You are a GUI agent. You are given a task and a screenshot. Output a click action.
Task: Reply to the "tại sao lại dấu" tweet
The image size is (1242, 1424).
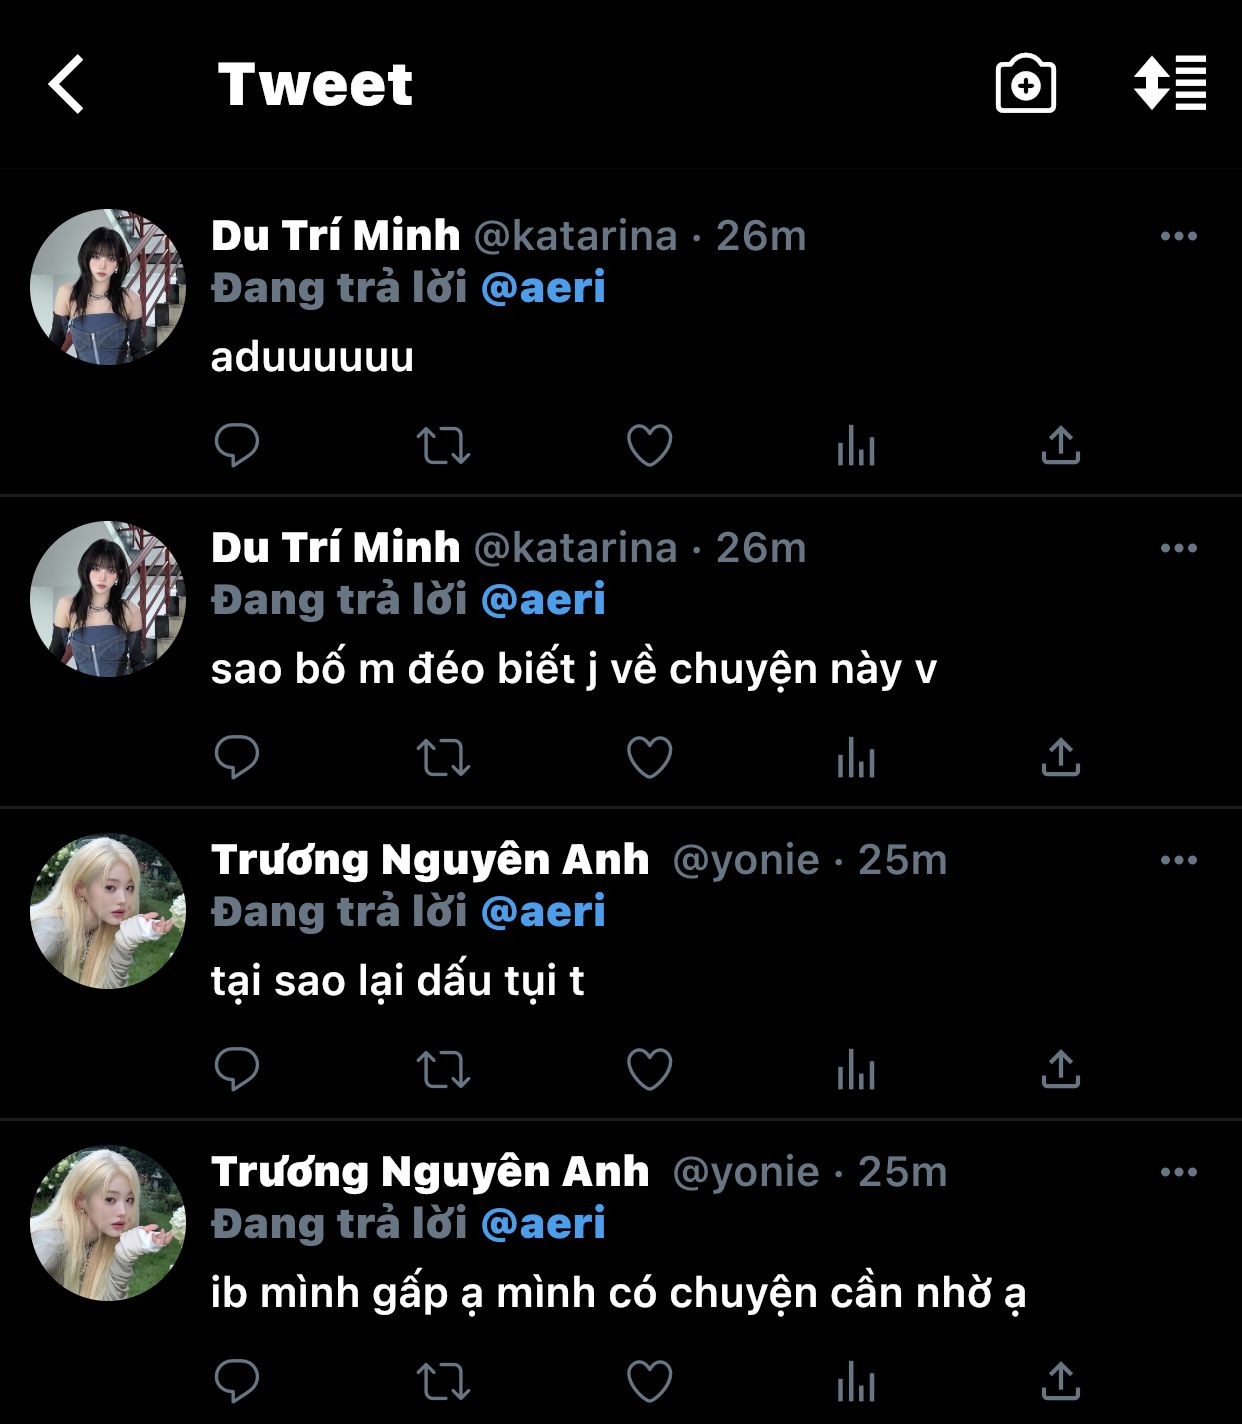tap(237, 1070)
